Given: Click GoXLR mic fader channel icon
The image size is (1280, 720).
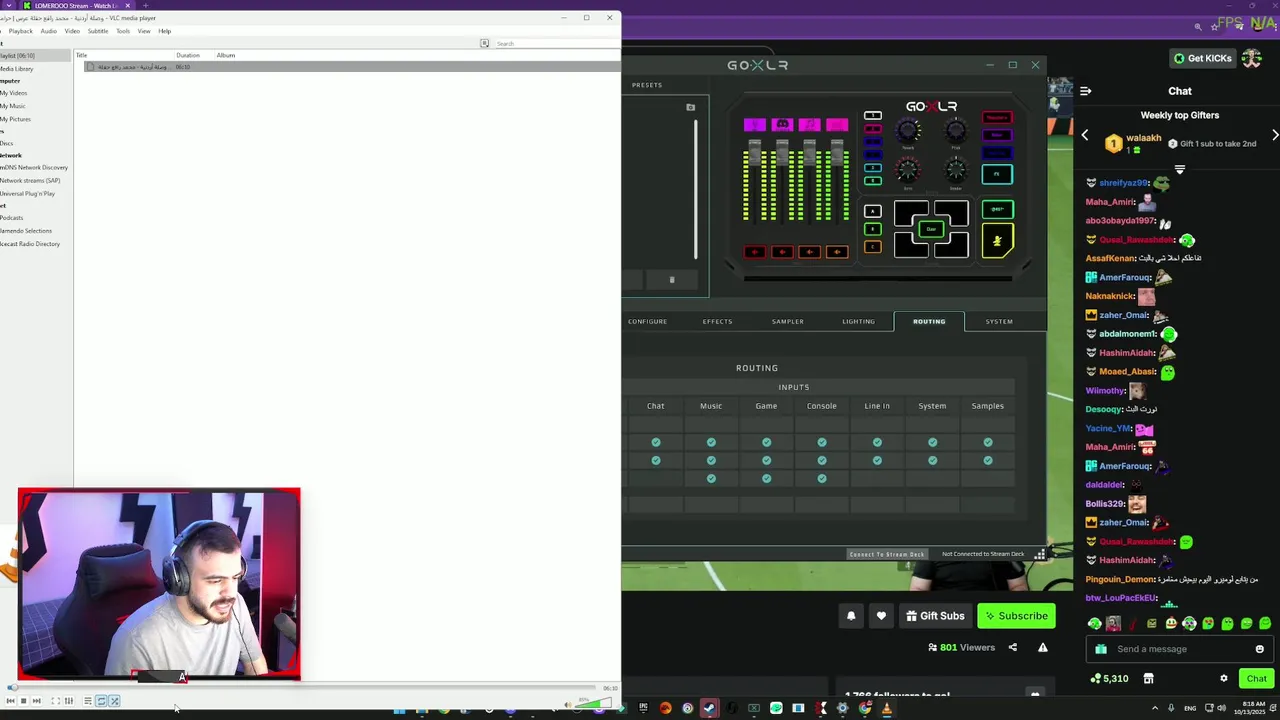Looking at the screenshot, I should tap(755, 125).
